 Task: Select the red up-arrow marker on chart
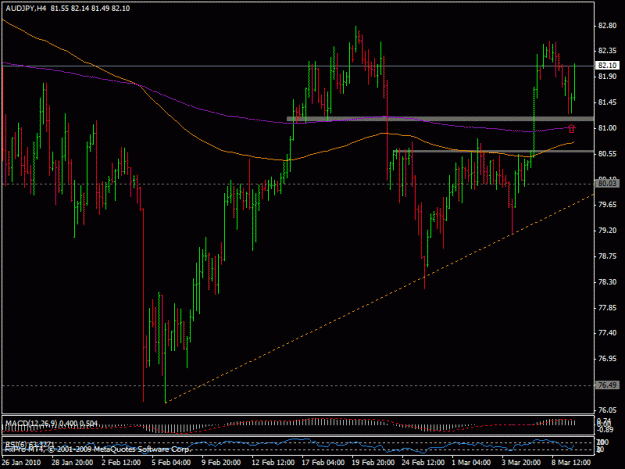[x=571, y=128]
